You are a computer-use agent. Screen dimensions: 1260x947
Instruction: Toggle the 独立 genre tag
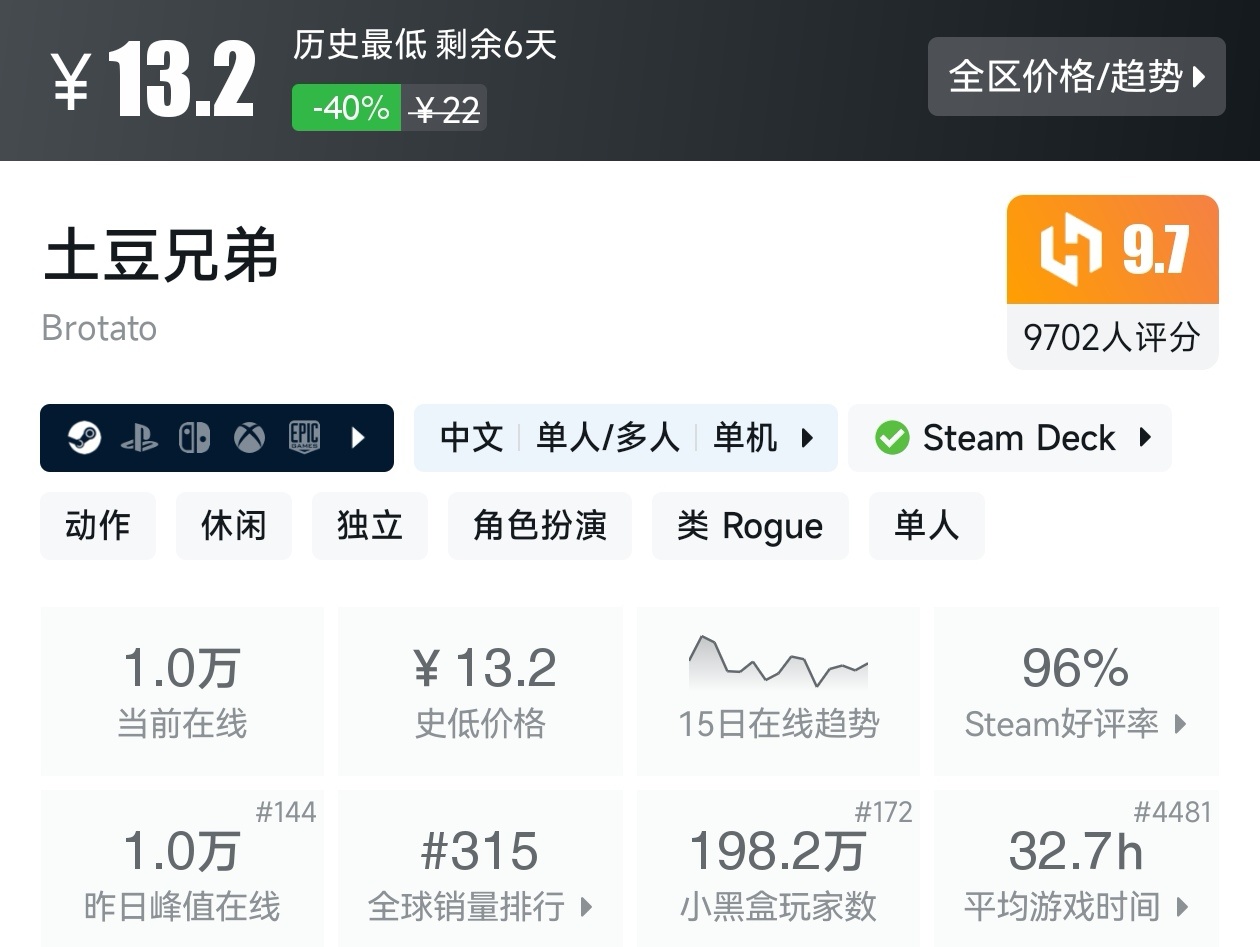(369, 525)
